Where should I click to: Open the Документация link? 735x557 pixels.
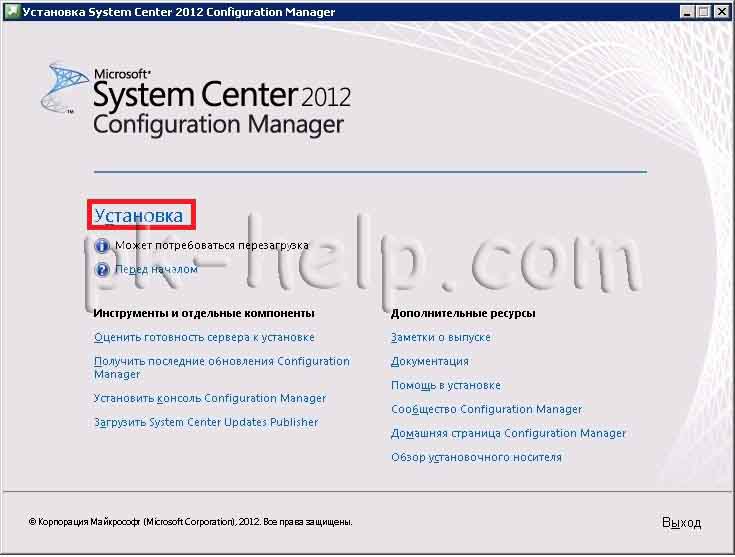pyautogui.click(x=430, y=361)
